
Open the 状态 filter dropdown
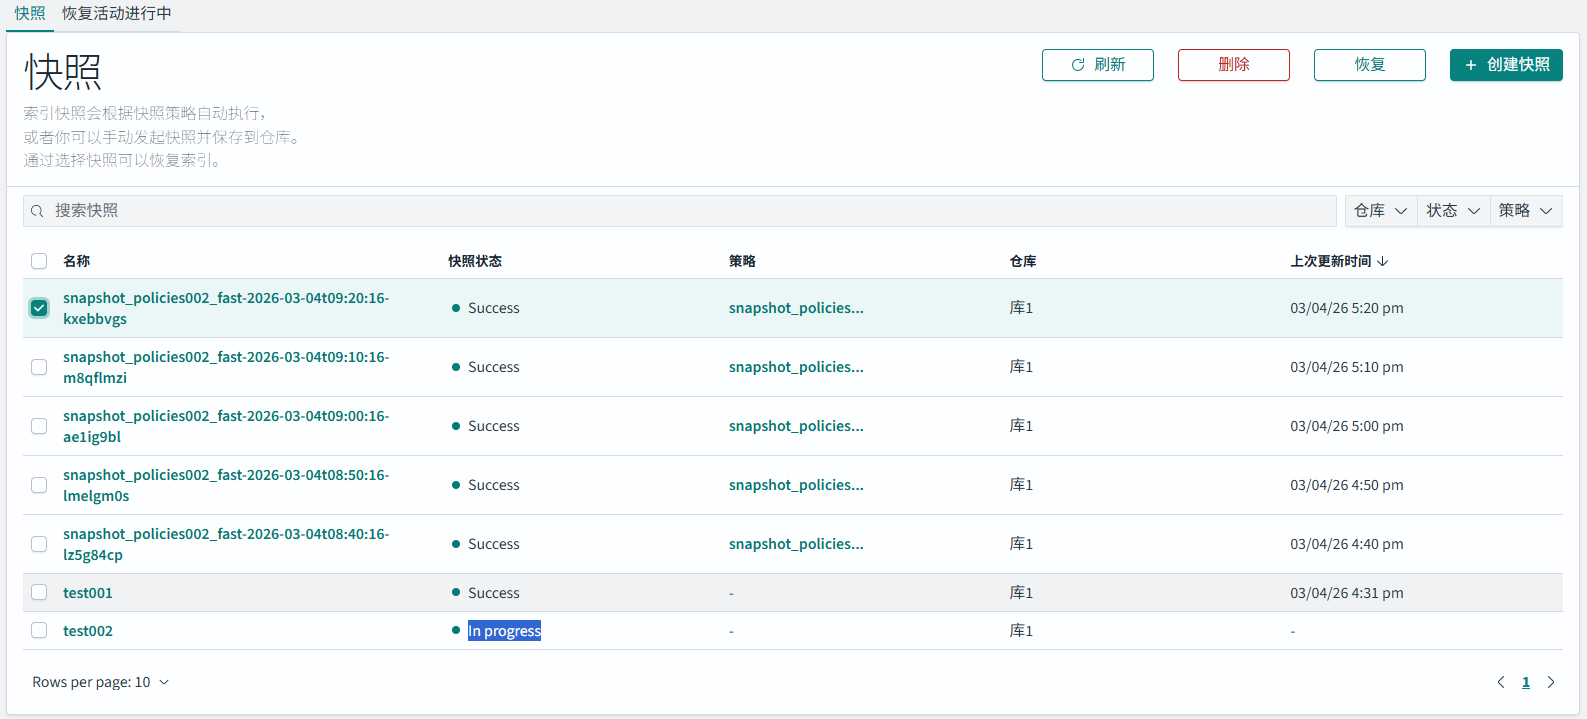(x=1453, y=211)
